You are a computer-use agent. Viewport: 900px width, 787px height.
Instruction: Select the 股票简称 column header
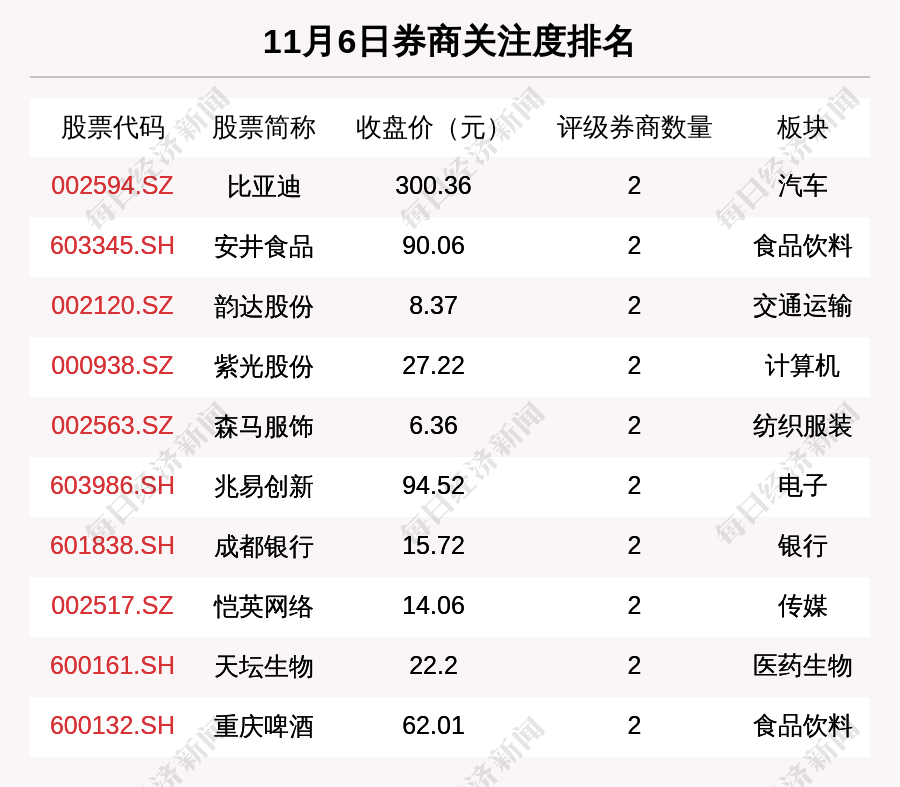point(264,127)
